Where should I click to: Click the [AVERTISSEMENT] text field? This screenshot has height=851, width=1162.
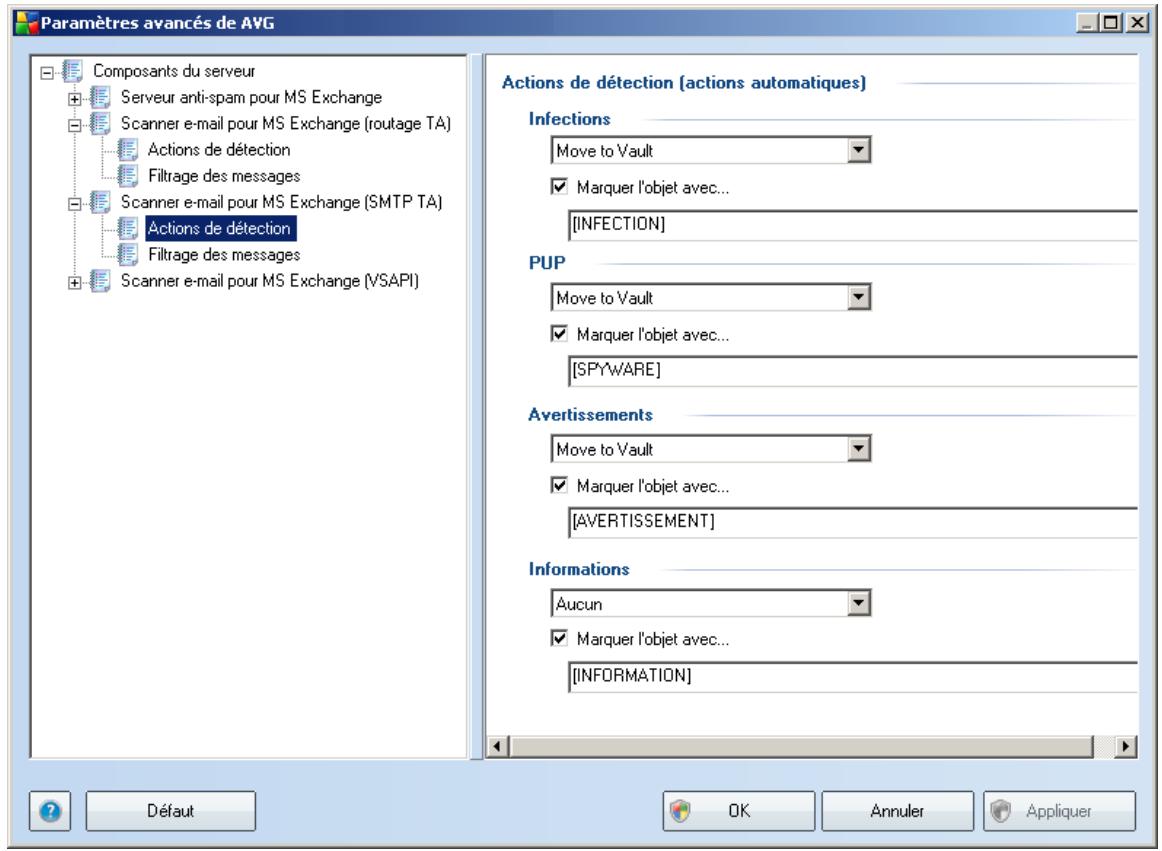[853, 522]
